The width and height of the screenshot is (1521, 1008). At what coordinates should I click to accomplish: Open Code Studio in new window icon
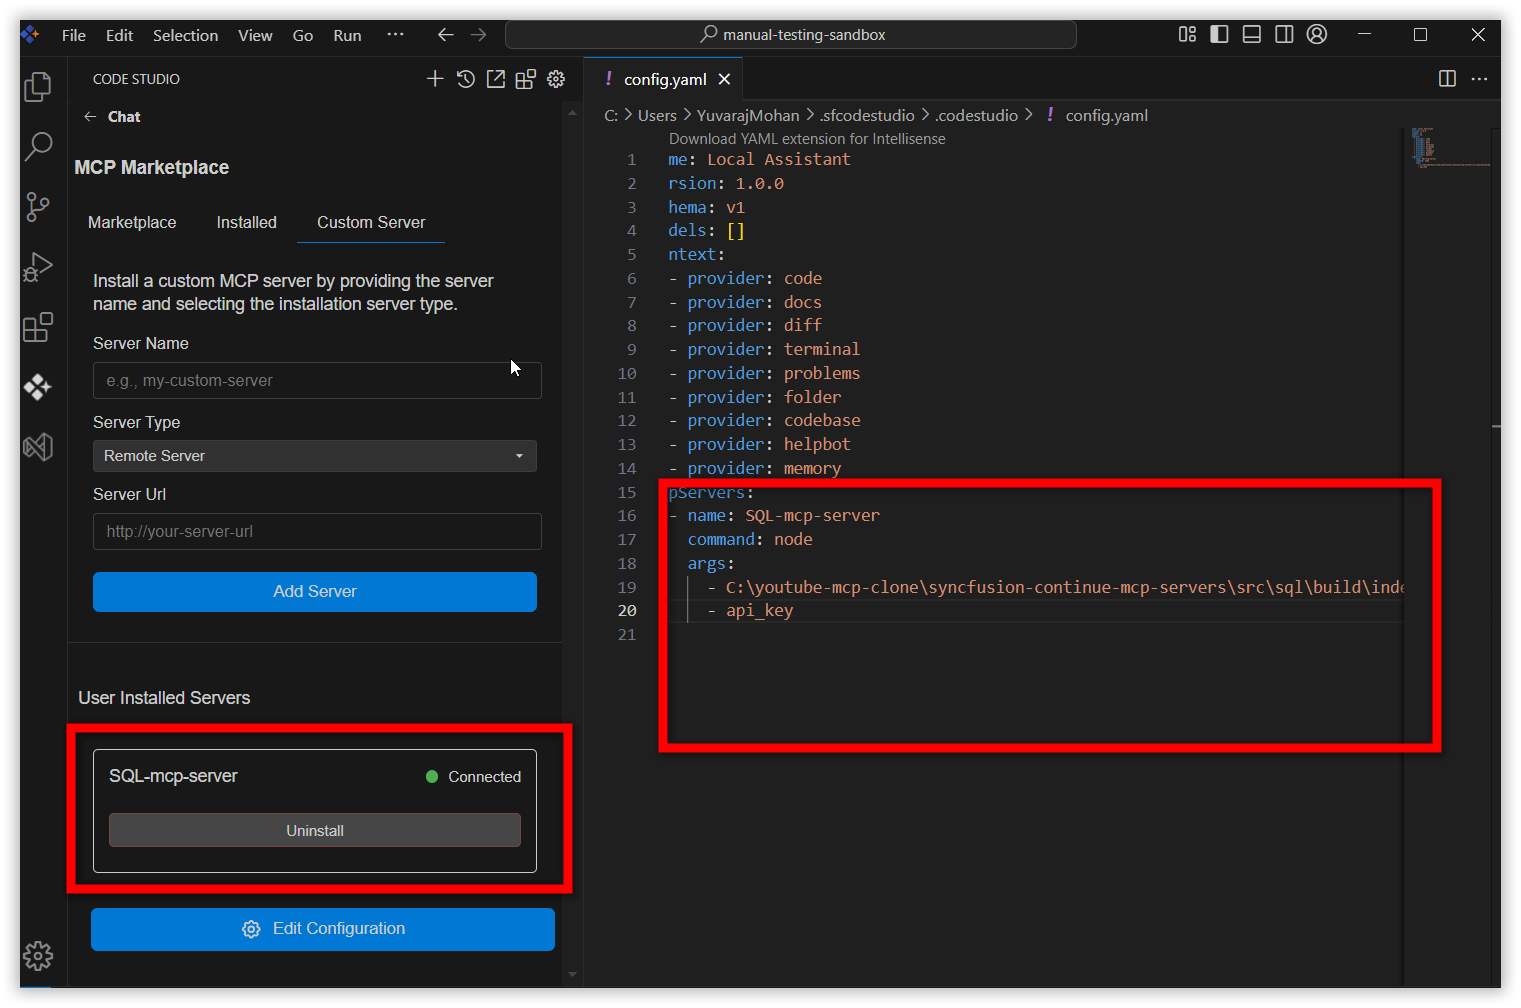tap(496, 79)
